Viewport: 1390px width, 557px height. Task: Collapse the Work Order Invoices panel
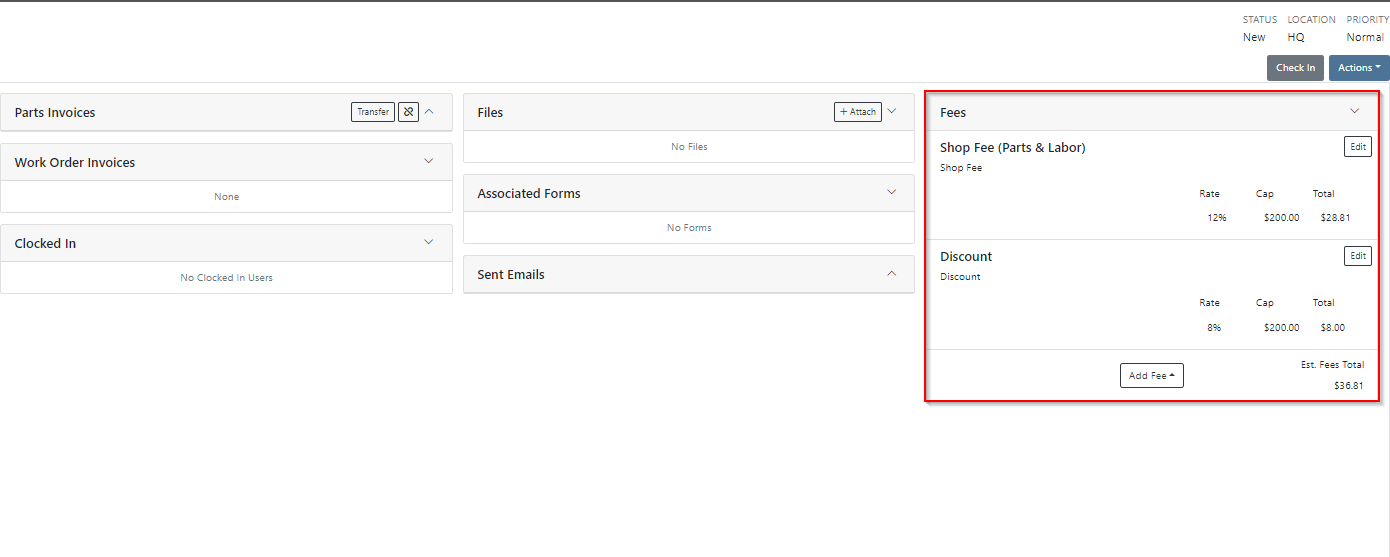tap(429, 161)
